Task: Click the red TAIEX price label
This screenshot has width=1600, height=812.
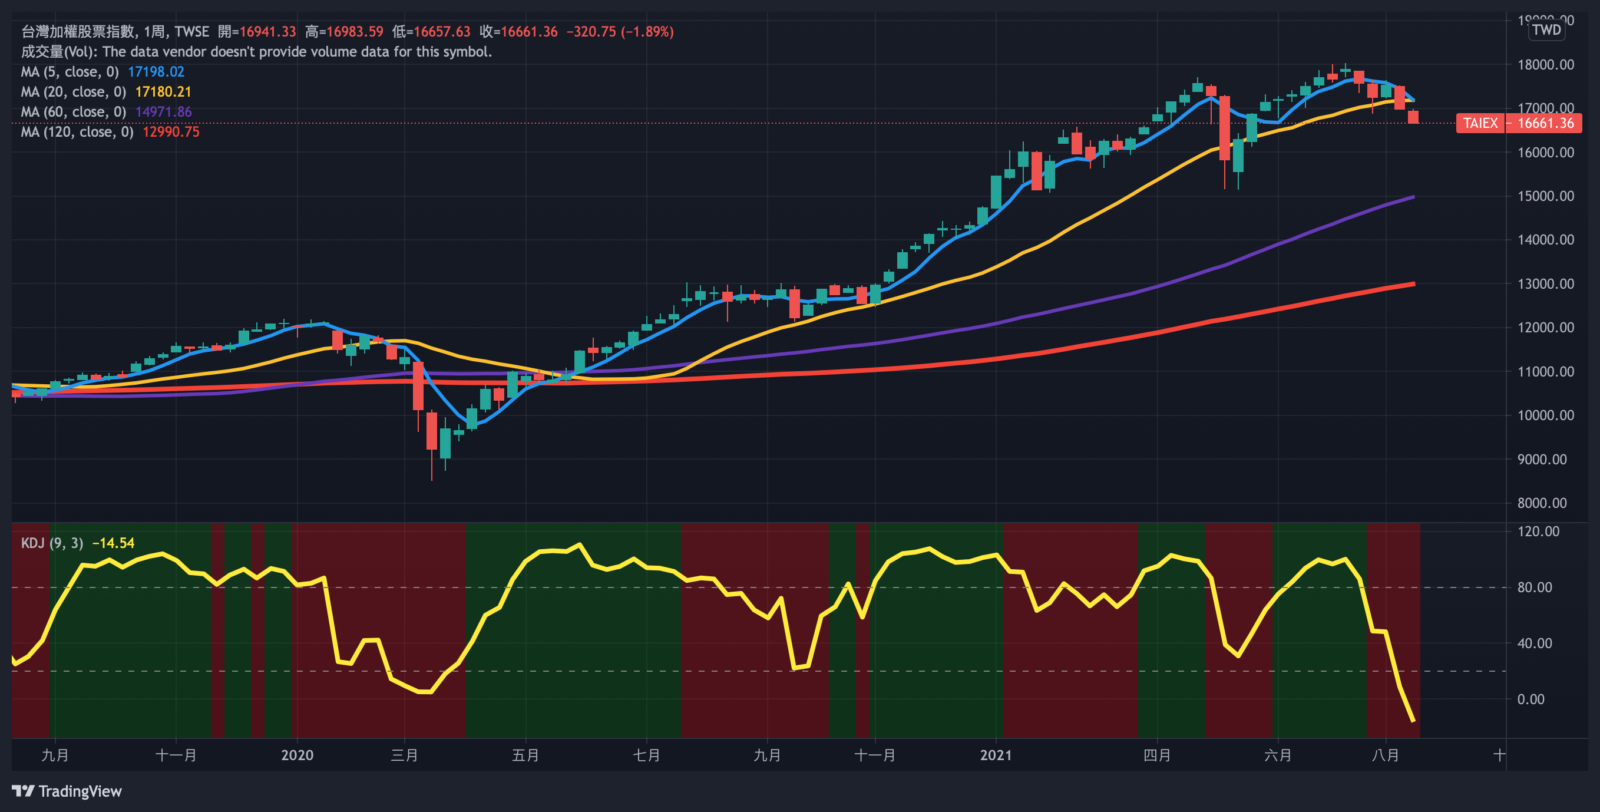Action: coord(1480,123)
